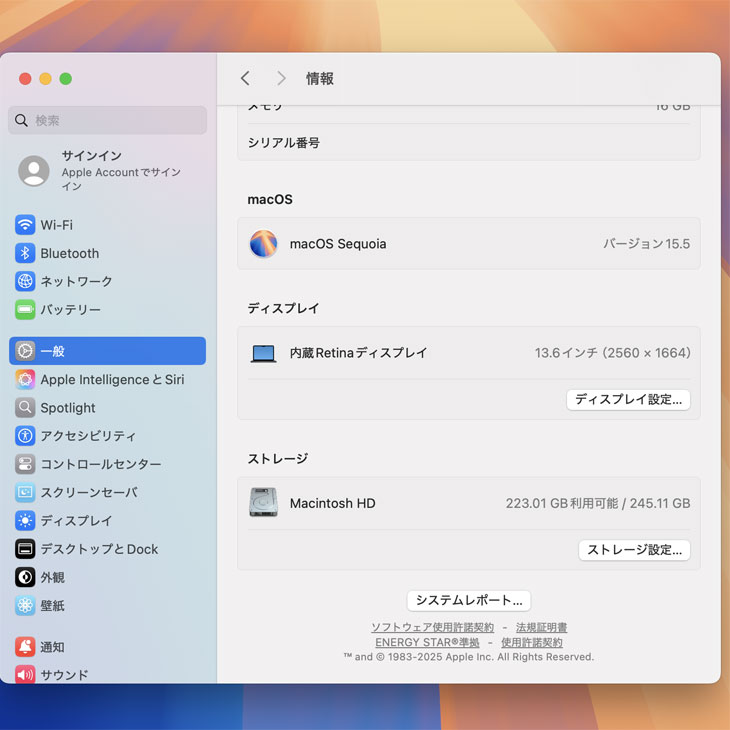This screenshot has width=730, height=730.
Task: Open the 使用許諾契約 link
Action: click(532, 642)
